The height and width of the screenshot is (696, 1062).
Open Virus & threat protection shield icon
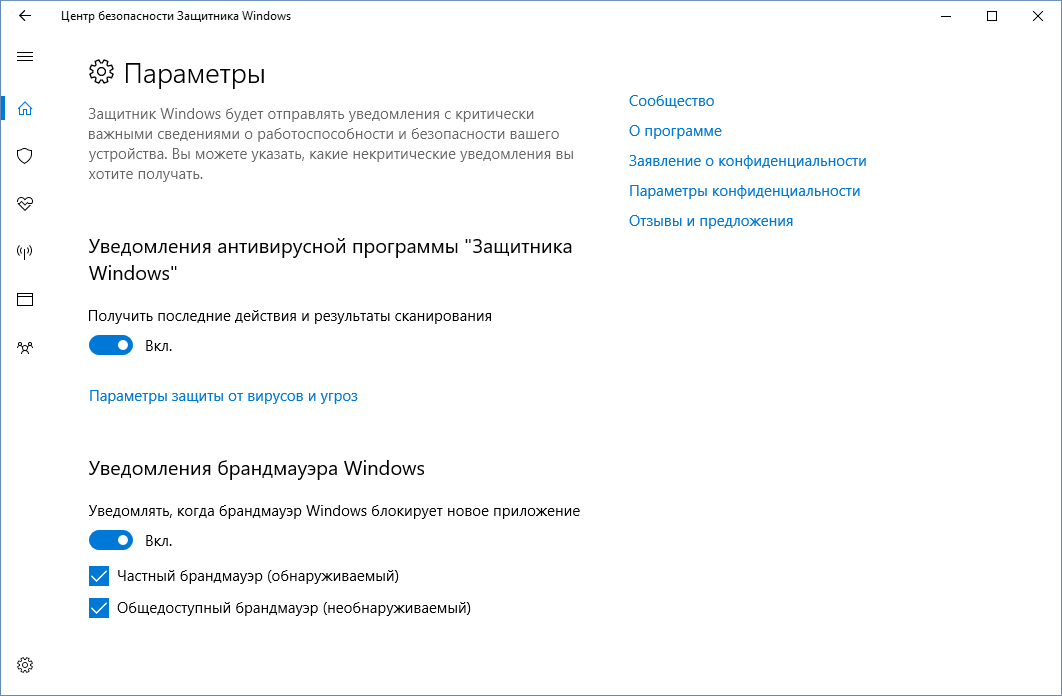pos(25,156)
